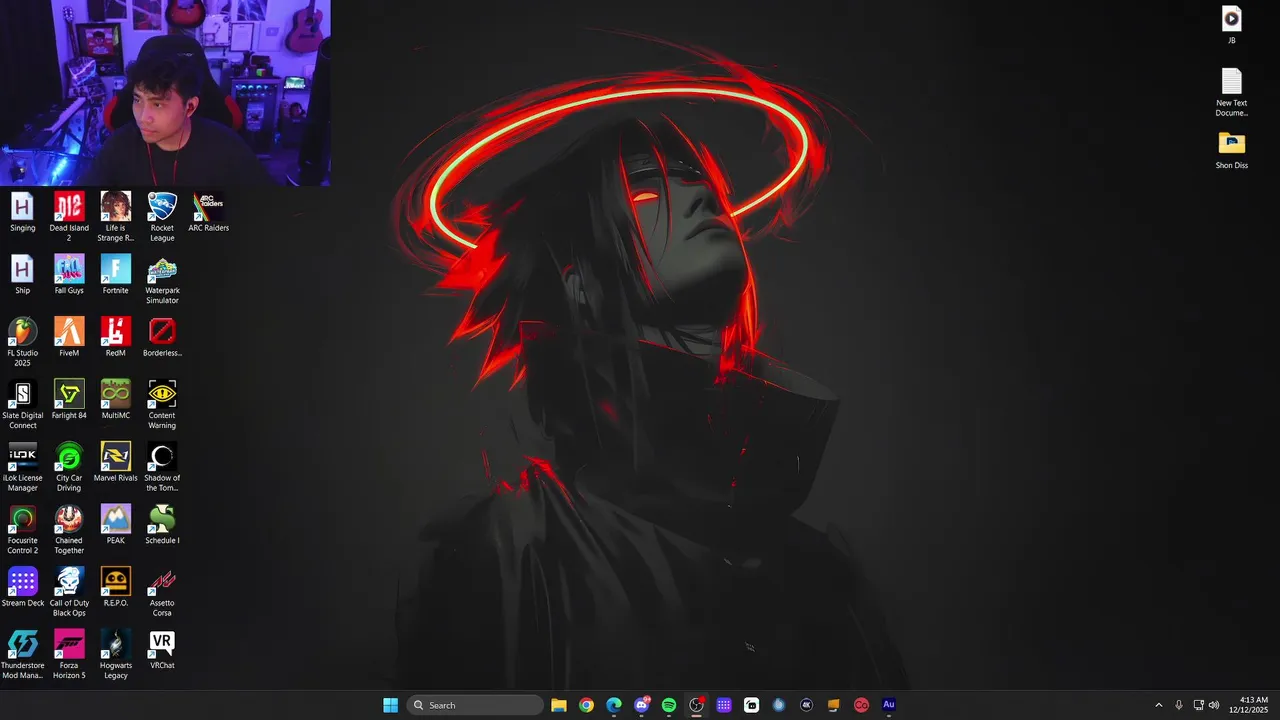Viewport: 1280px width, 720px height.
Task: Open the Windows Start menu
Action: pos(390,705)
